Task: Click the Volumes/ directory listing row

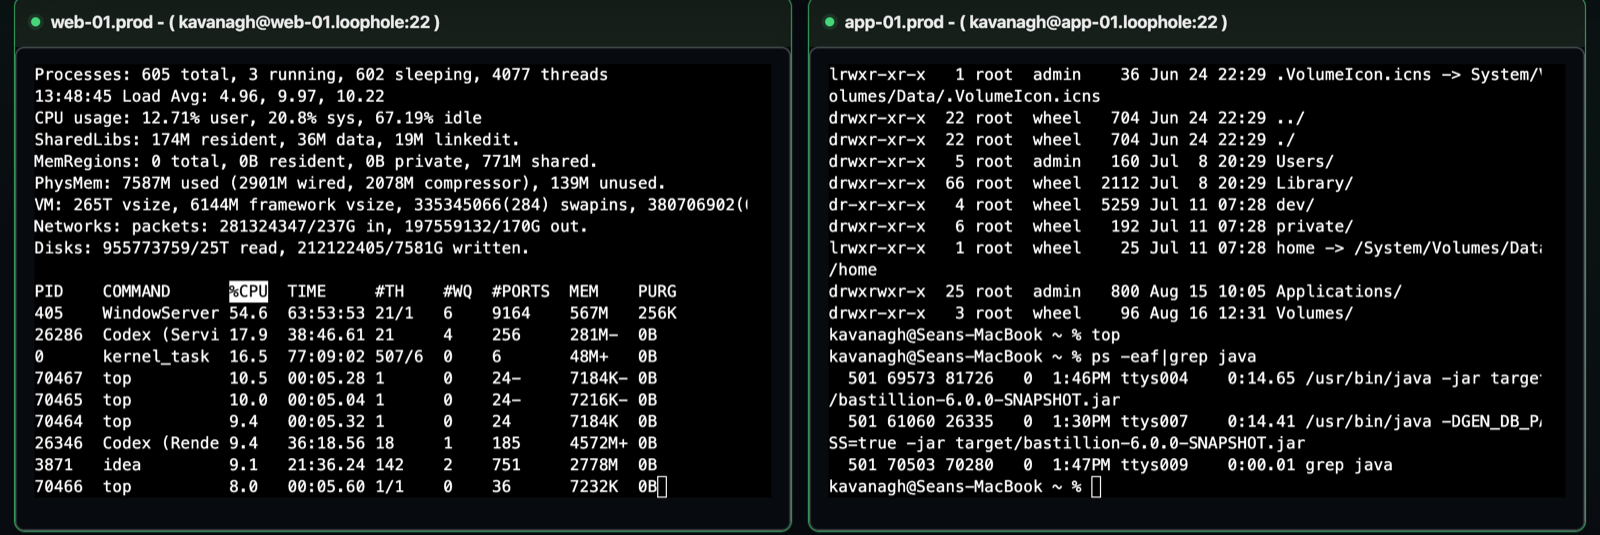Action: point(1091,313)
